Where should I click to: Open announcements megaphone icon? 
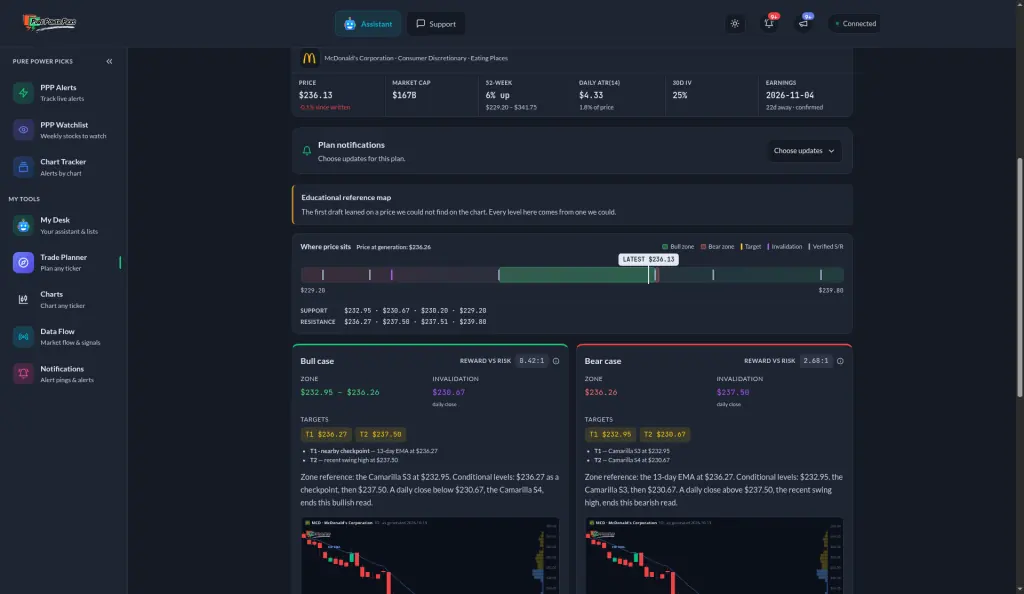click(803, 23)
